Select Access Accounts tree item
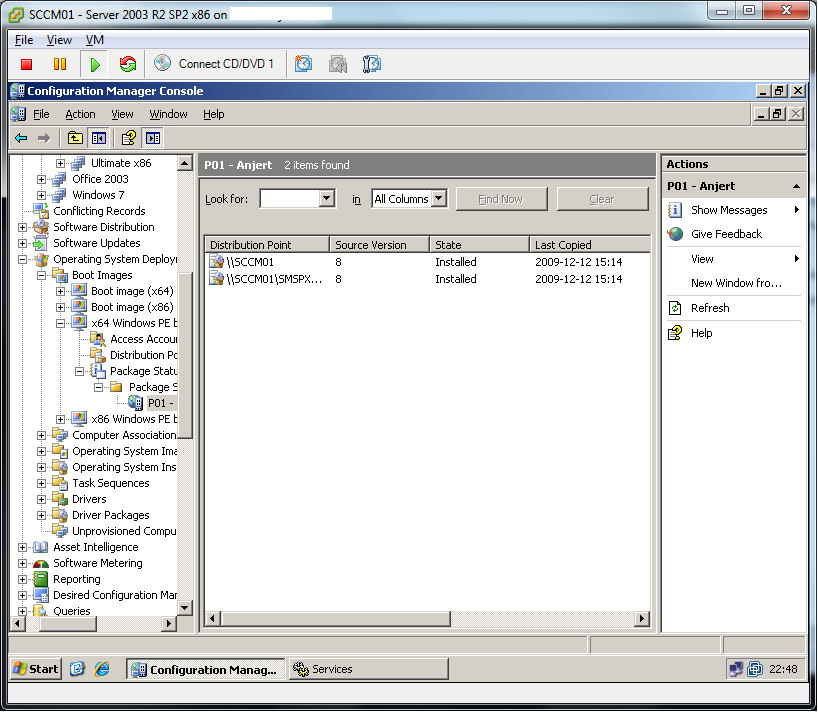818x719 pixels. pyautogui.click(x=143, y=339)
